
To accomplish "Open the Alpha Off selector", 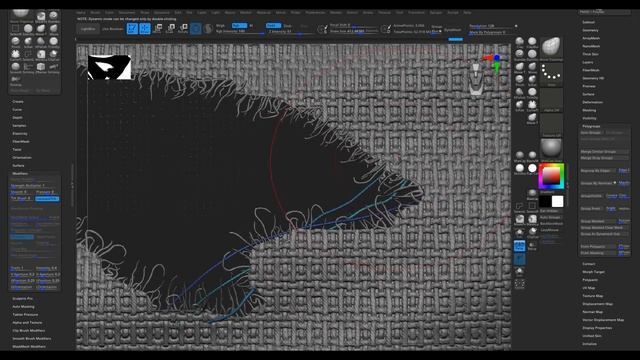I will pyautogui.click(x=551, y=100).
